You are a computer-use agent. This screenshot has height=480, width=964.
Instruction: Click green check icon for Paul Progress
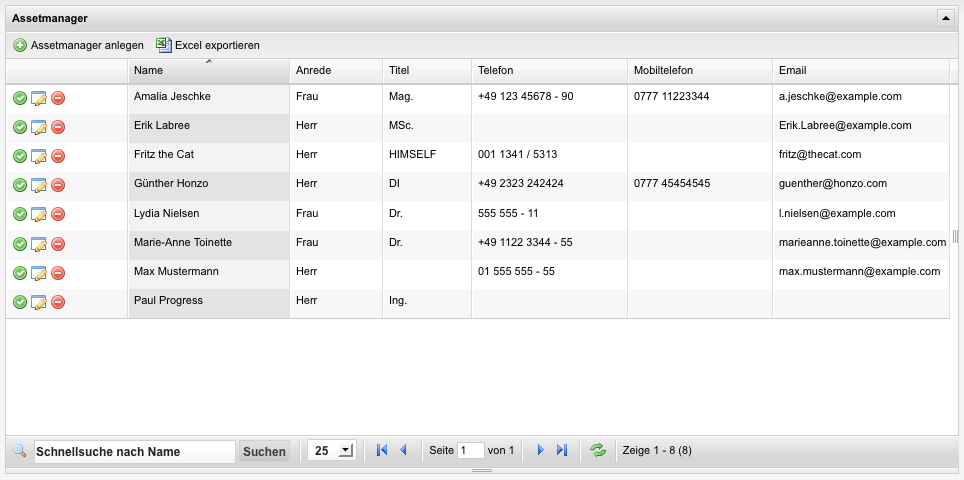(x=20, y=302)
